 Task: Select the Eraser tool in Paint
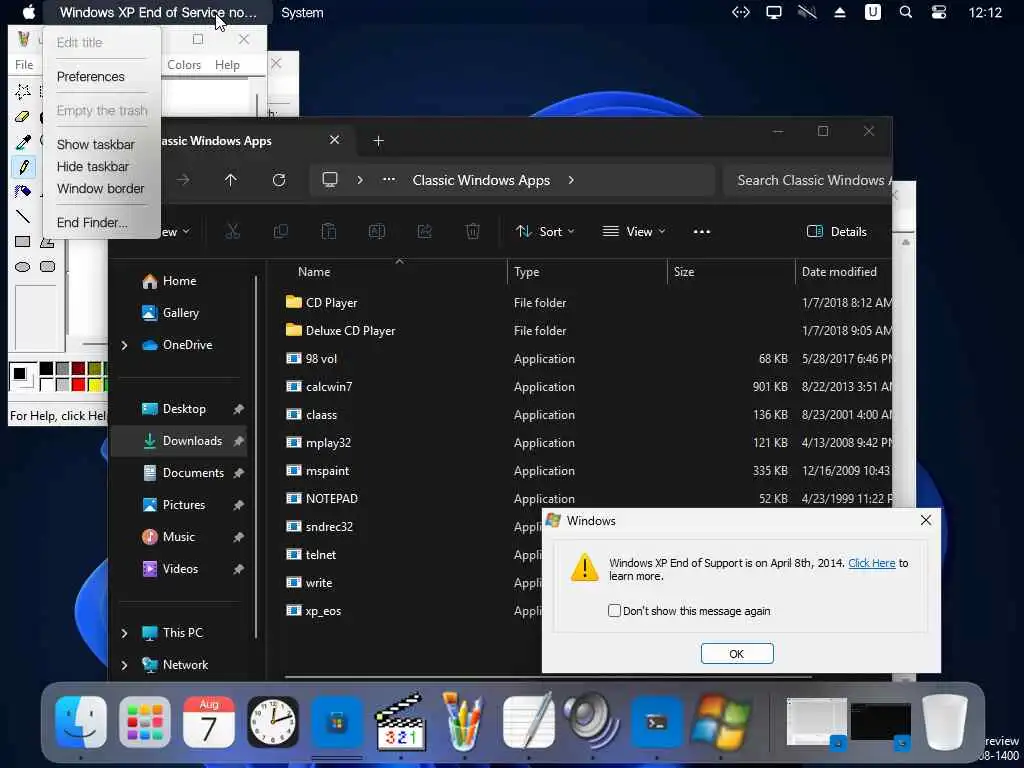23,117
